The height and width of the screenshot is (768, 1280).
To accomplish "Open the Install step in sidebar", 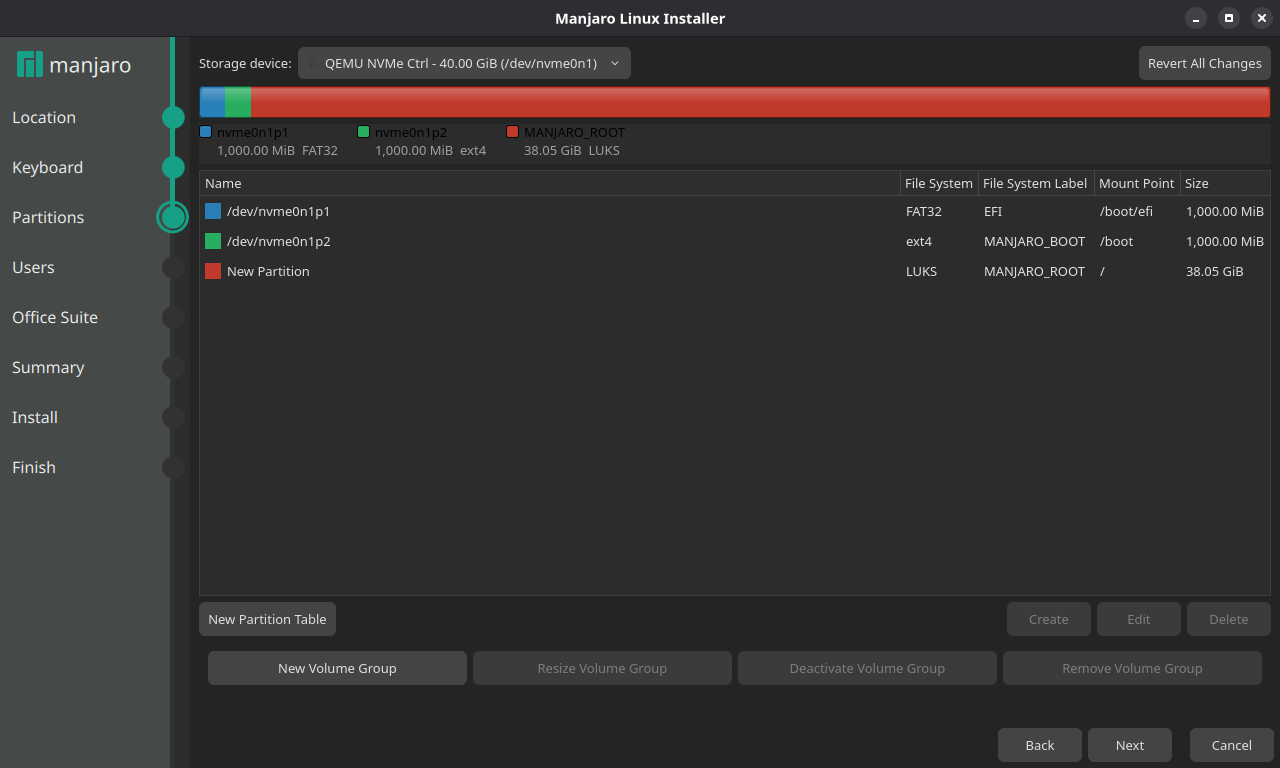I will click(35, 417).
